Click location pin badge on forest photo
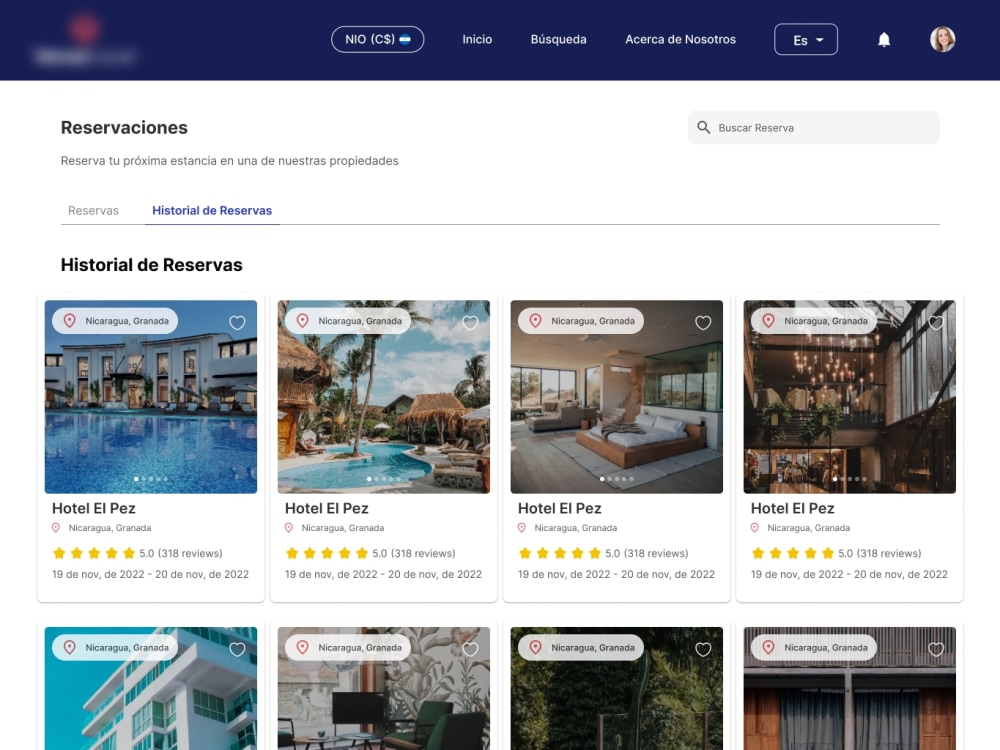This screenshot has width=1000, height=750. point(580,647)
